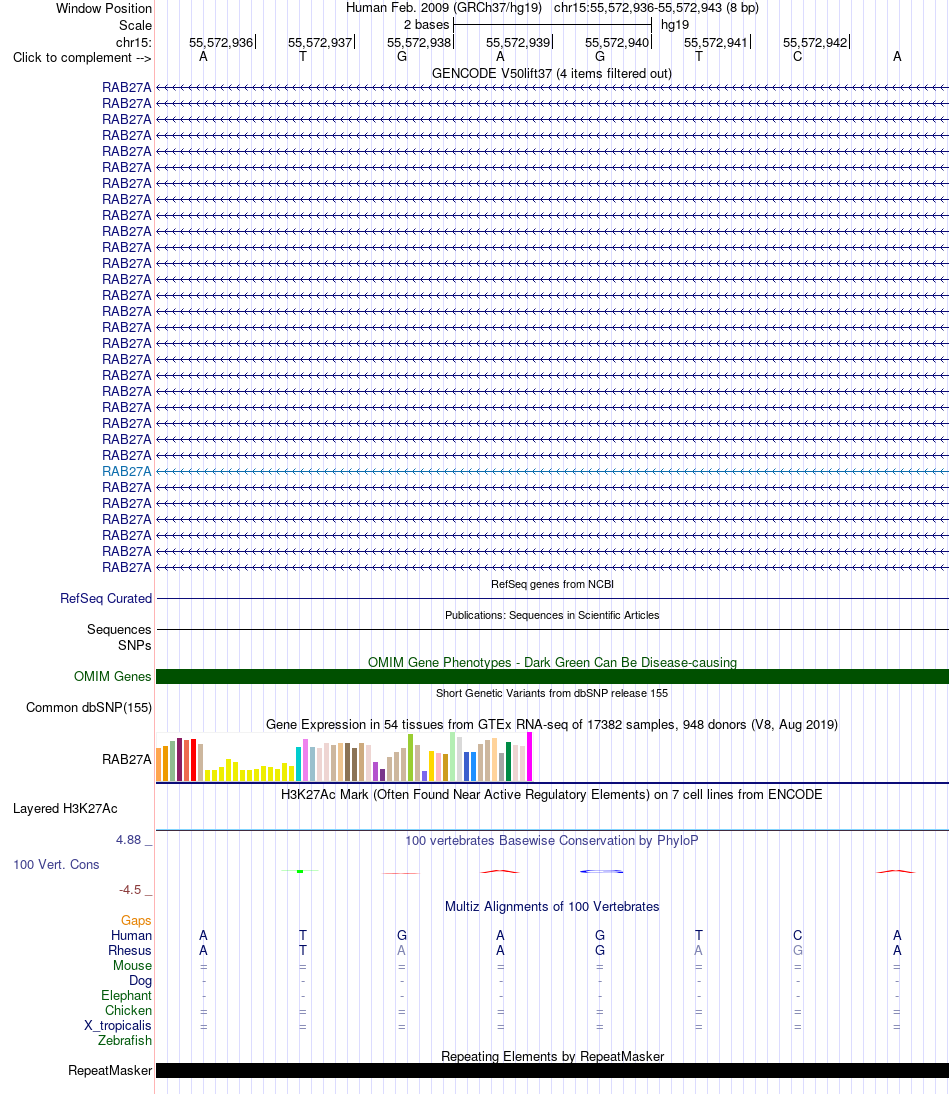Click the blue PhyloP conservation mark
950x1094 pixels.
601,871
